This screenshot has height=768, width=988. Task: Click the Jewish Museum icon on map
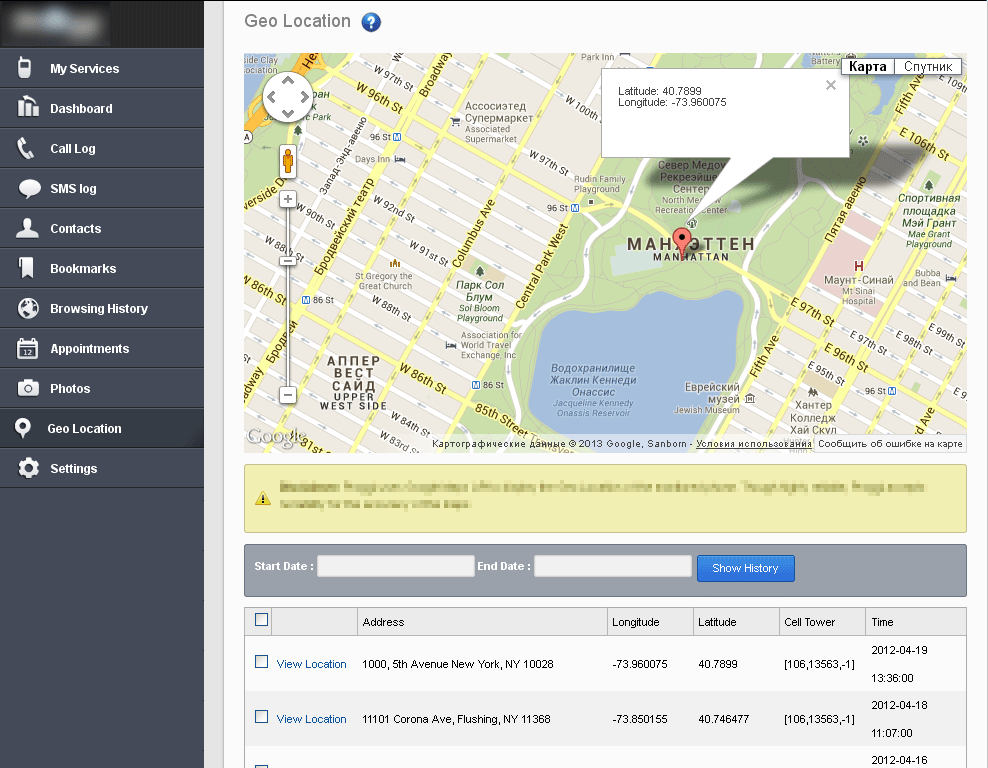pos(750,399)
